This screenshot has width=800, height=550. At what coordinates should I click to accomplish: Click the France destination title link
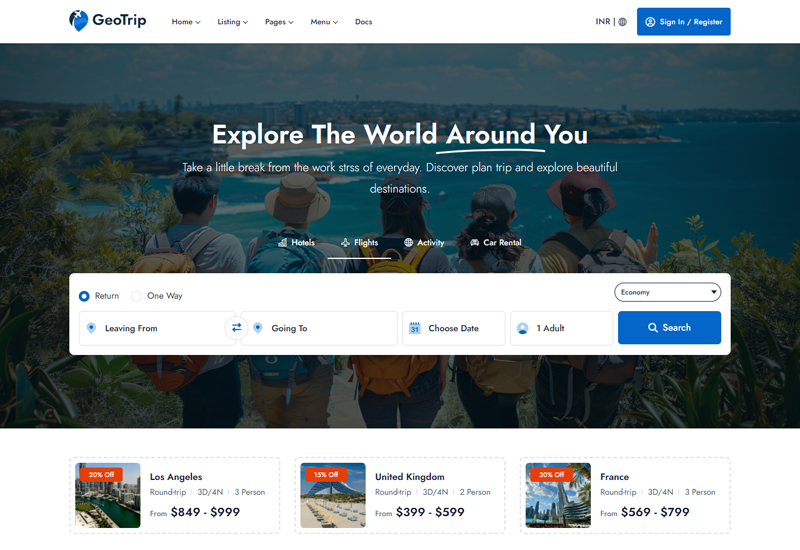(614, 477)
